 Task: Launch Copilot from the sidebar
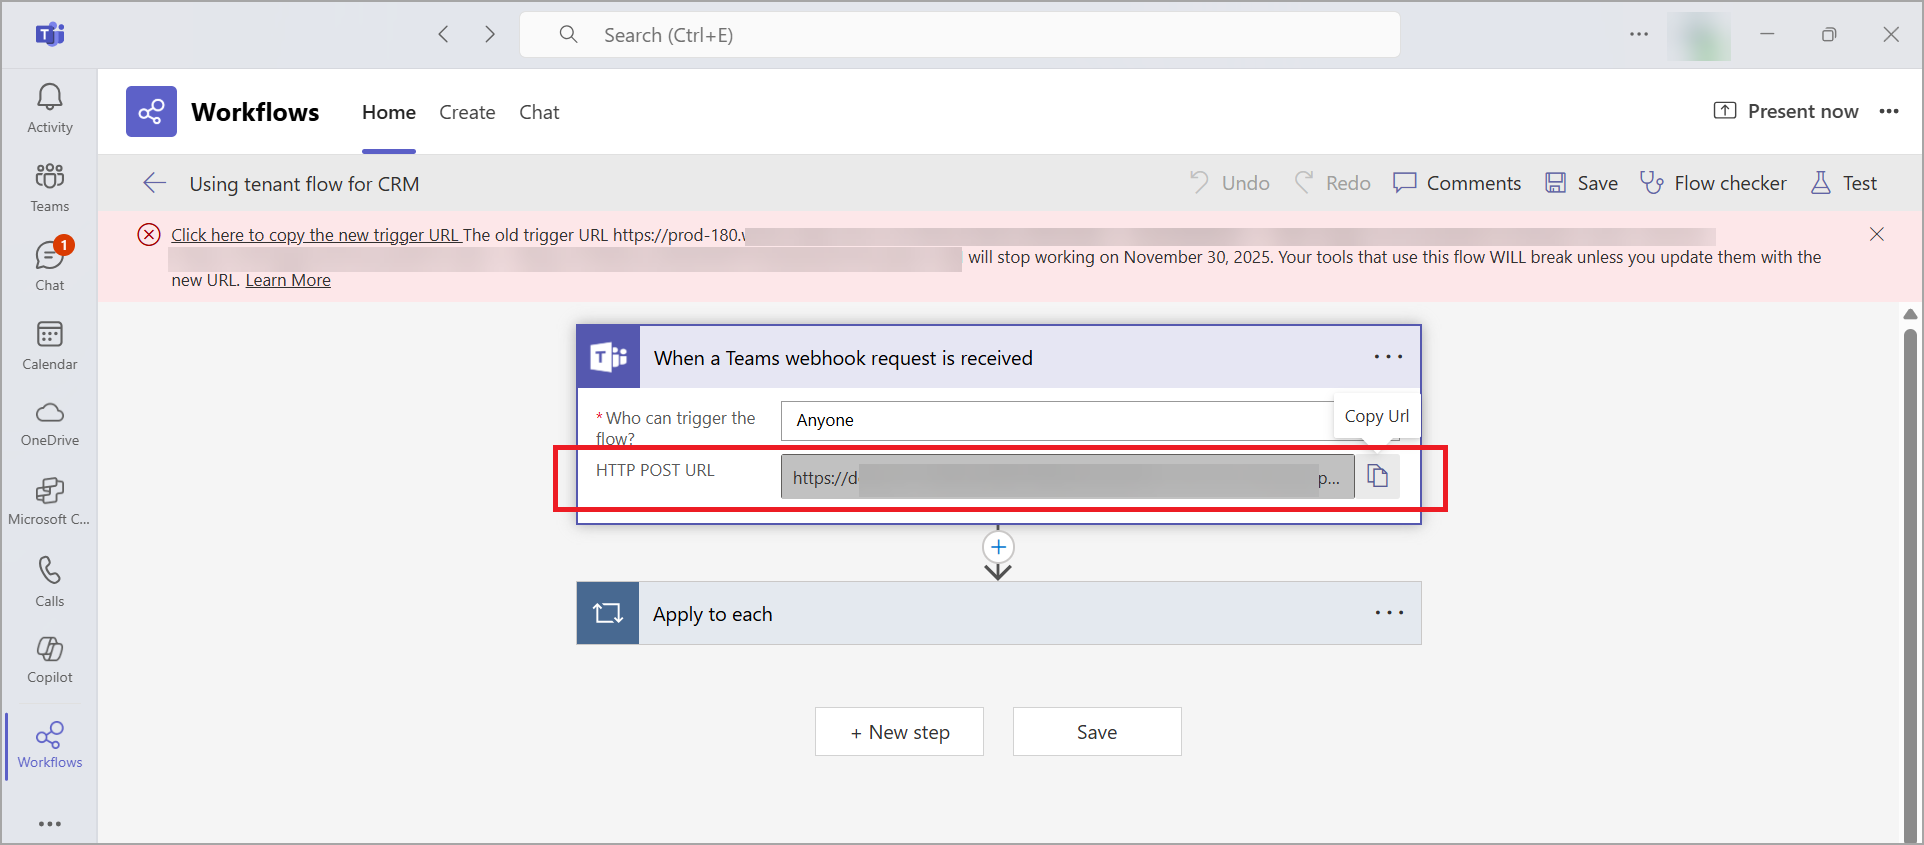coord(50,660)
